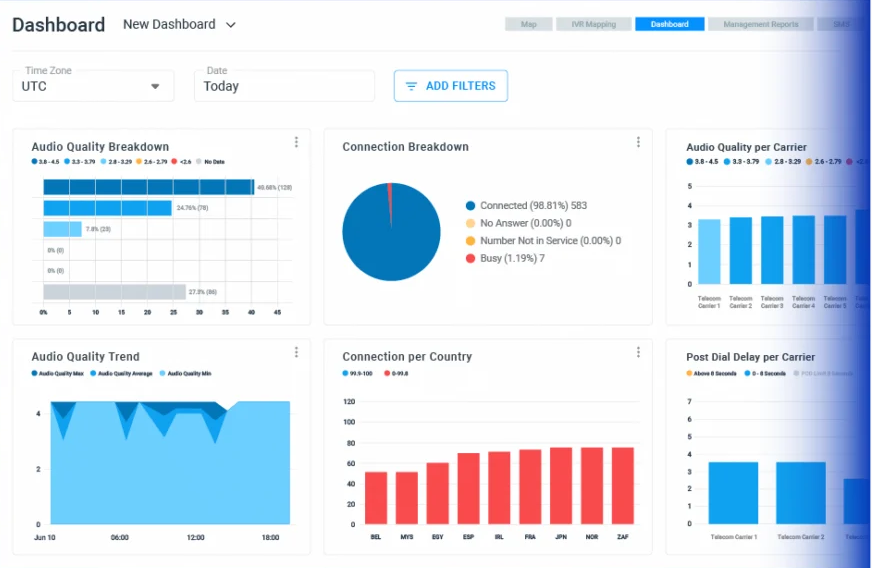Click the top dark-blue bar in Audio Quality Breakdown

[x=148, y=187]
